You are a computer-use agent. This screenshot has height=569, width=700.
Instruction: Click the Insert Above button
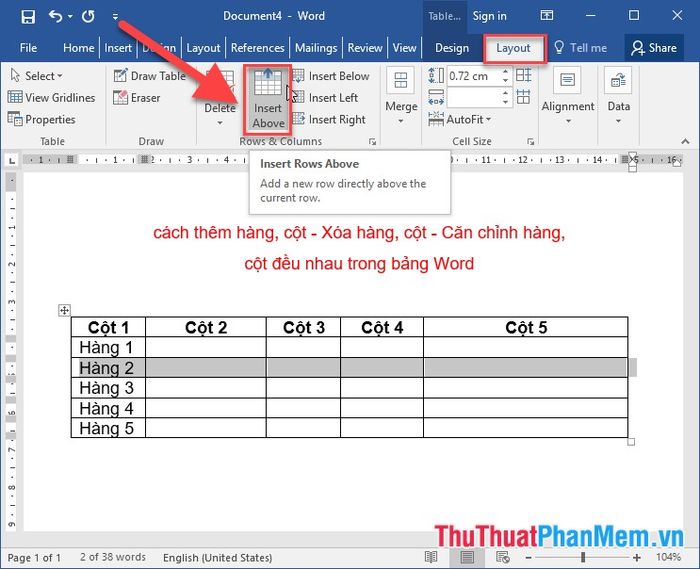[268, 99]
